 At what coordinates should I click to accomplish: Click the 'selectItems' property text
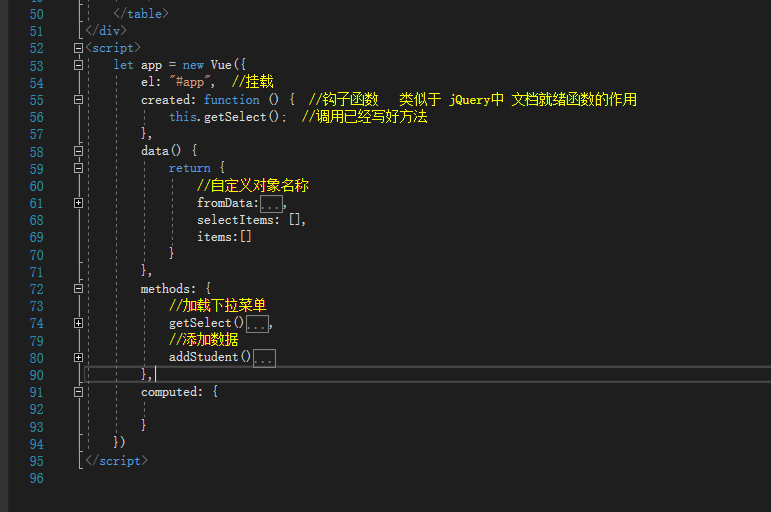click(235, 220)
